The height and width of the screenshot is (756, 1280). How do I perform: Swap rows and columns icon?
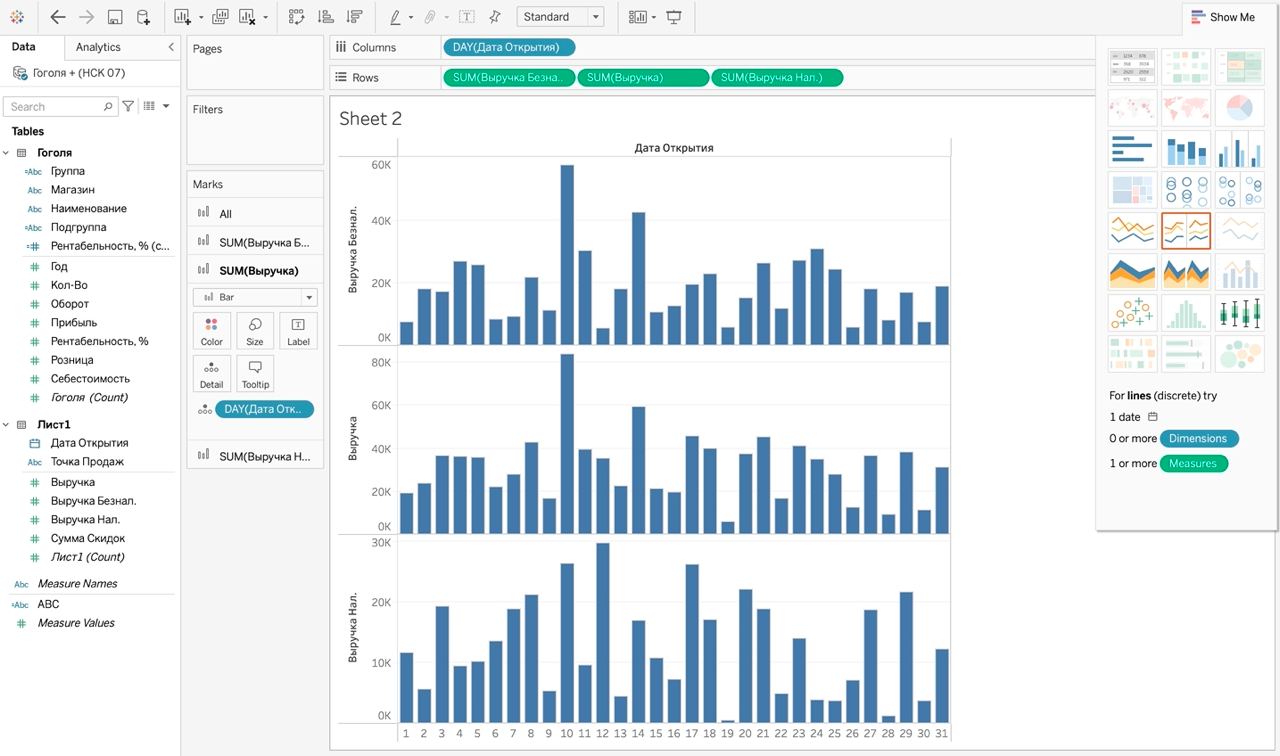coord(296,17)
